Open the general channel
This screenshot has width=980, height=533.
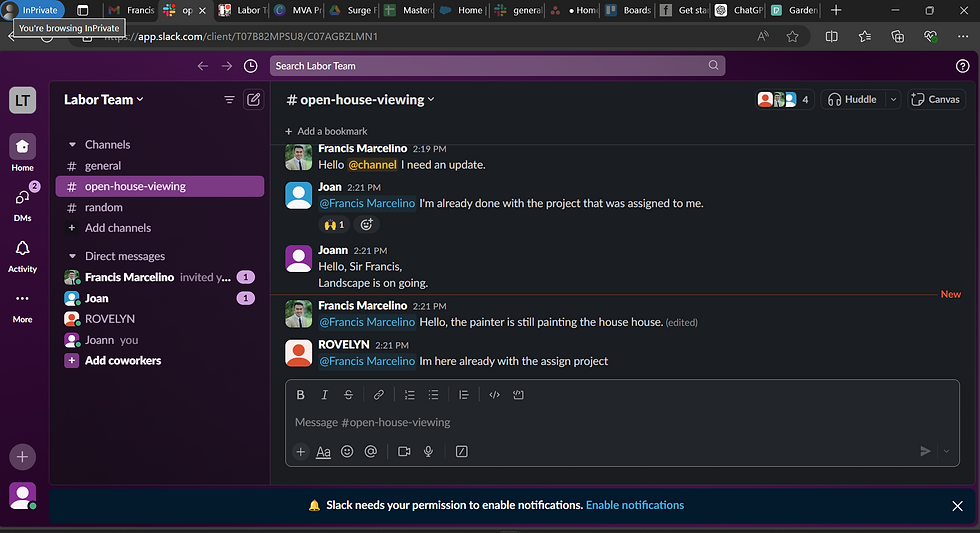click(x=160, y=166)
